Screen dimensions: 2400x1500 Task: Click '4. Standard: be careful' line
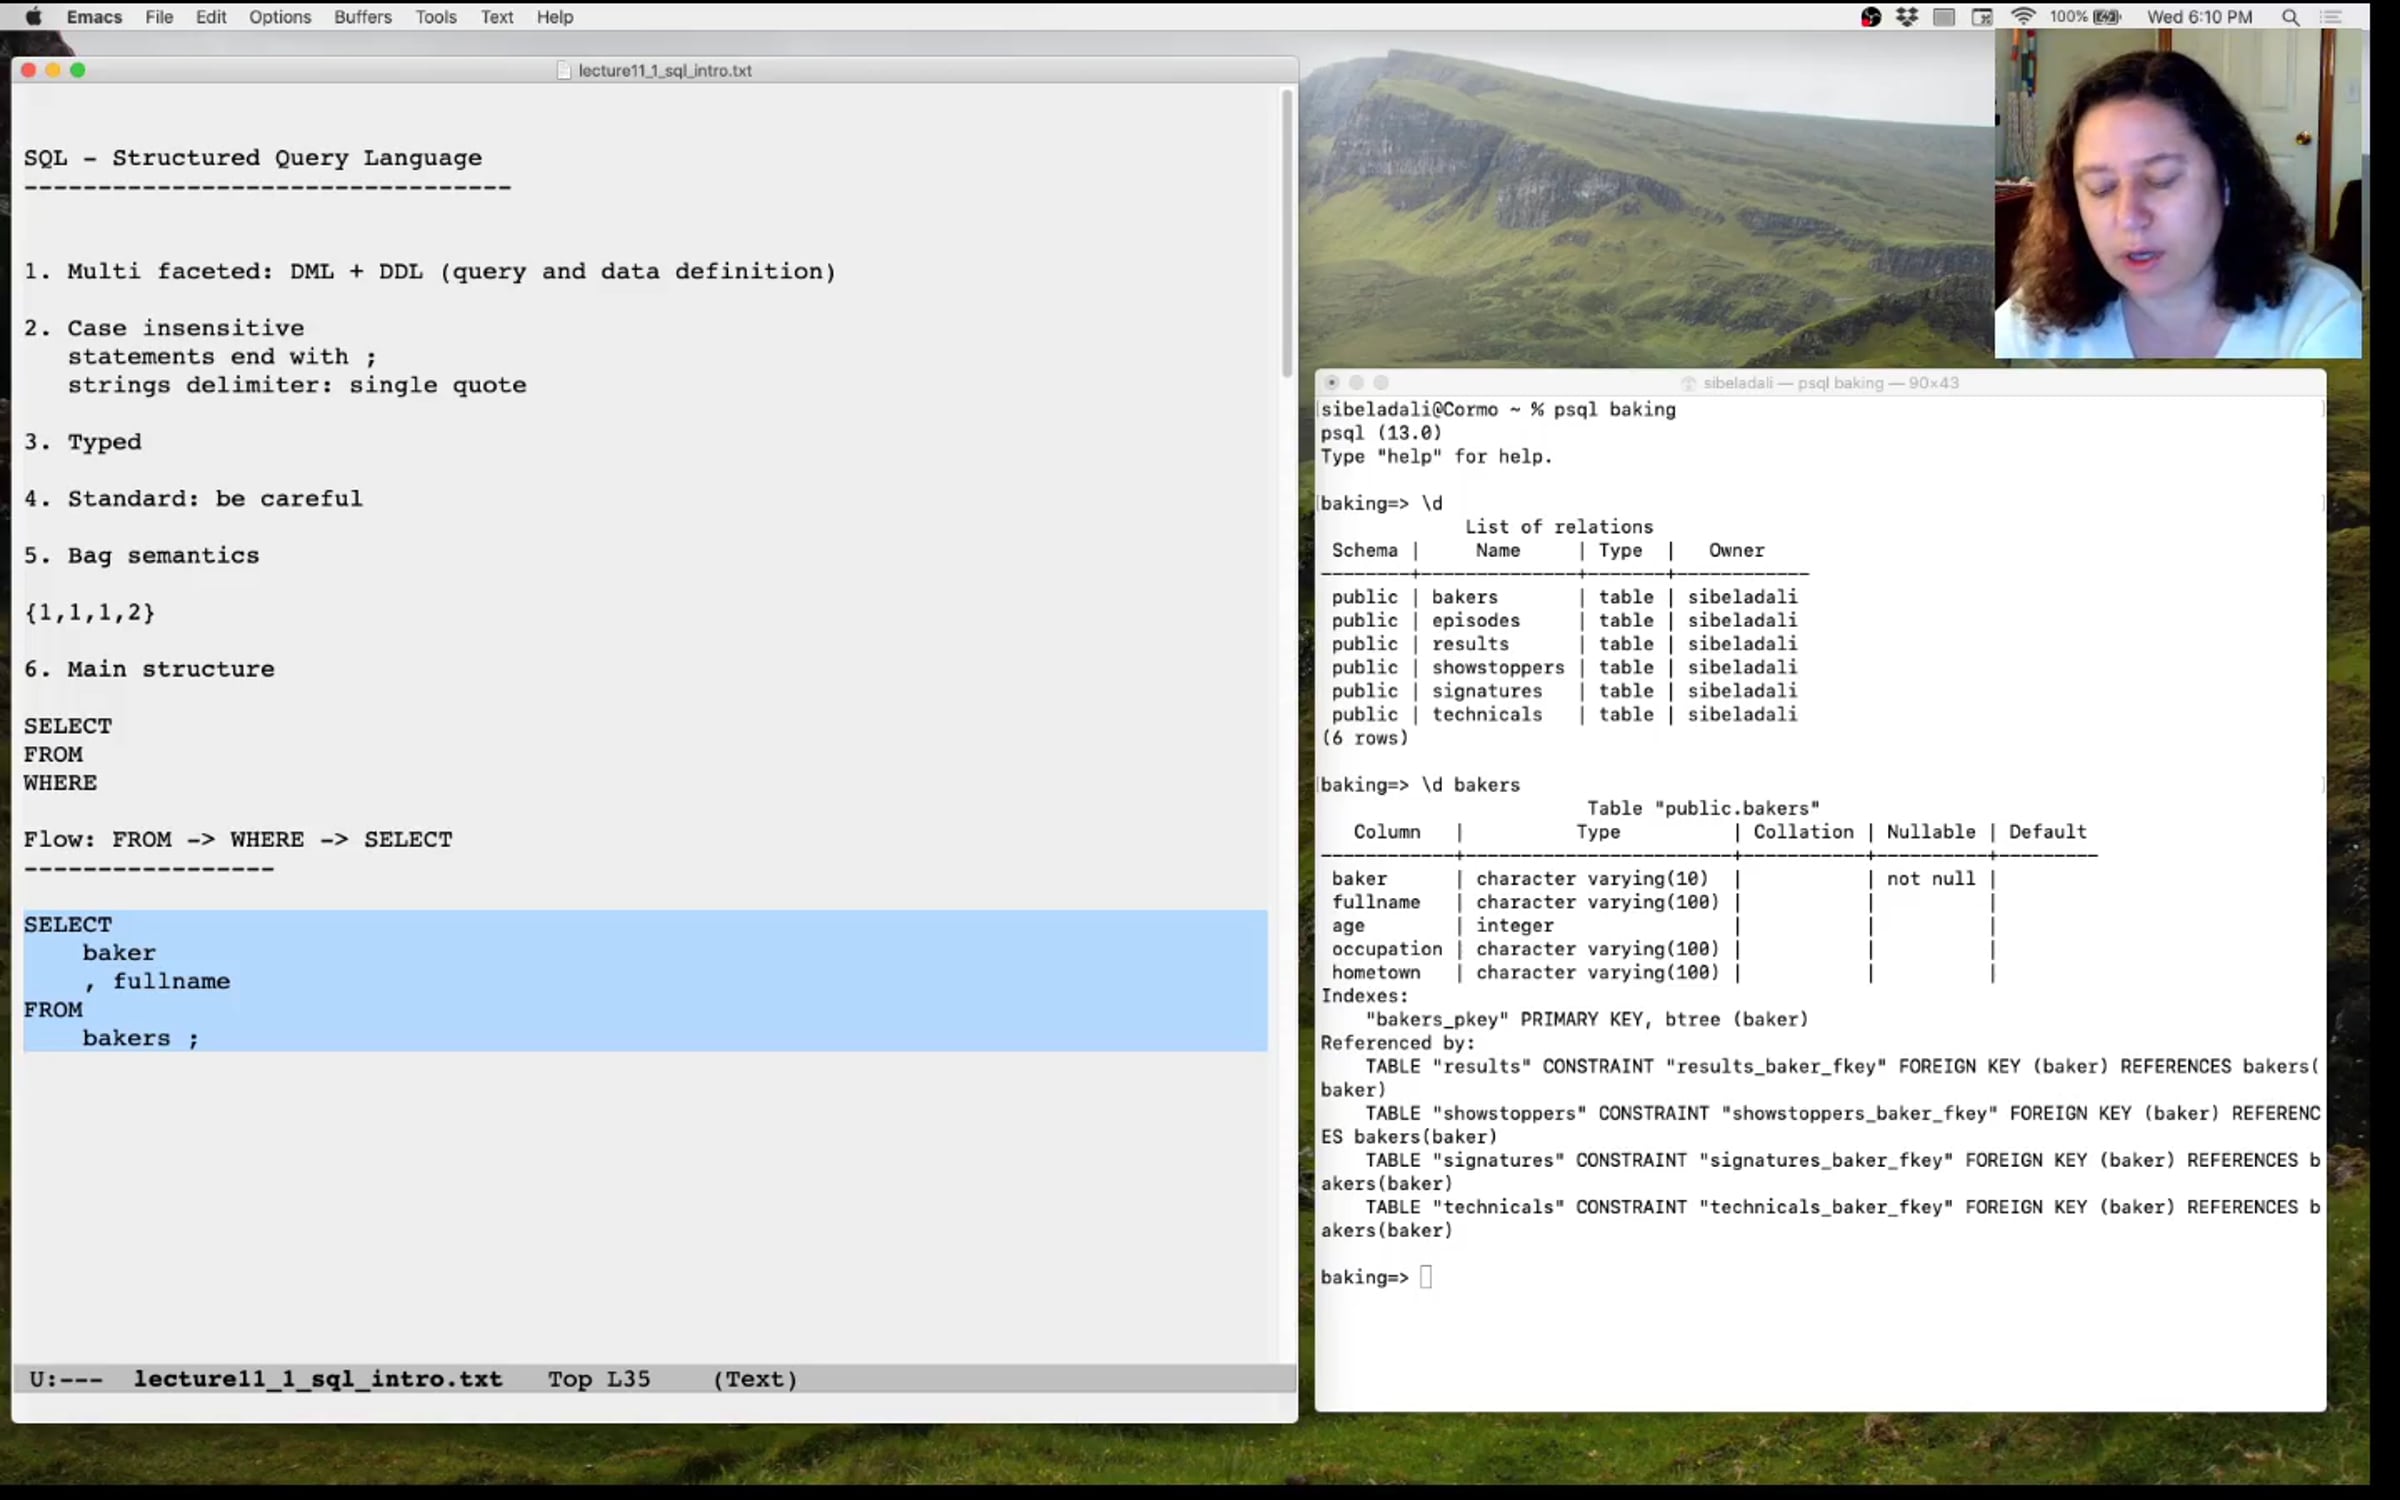point(193,499)
